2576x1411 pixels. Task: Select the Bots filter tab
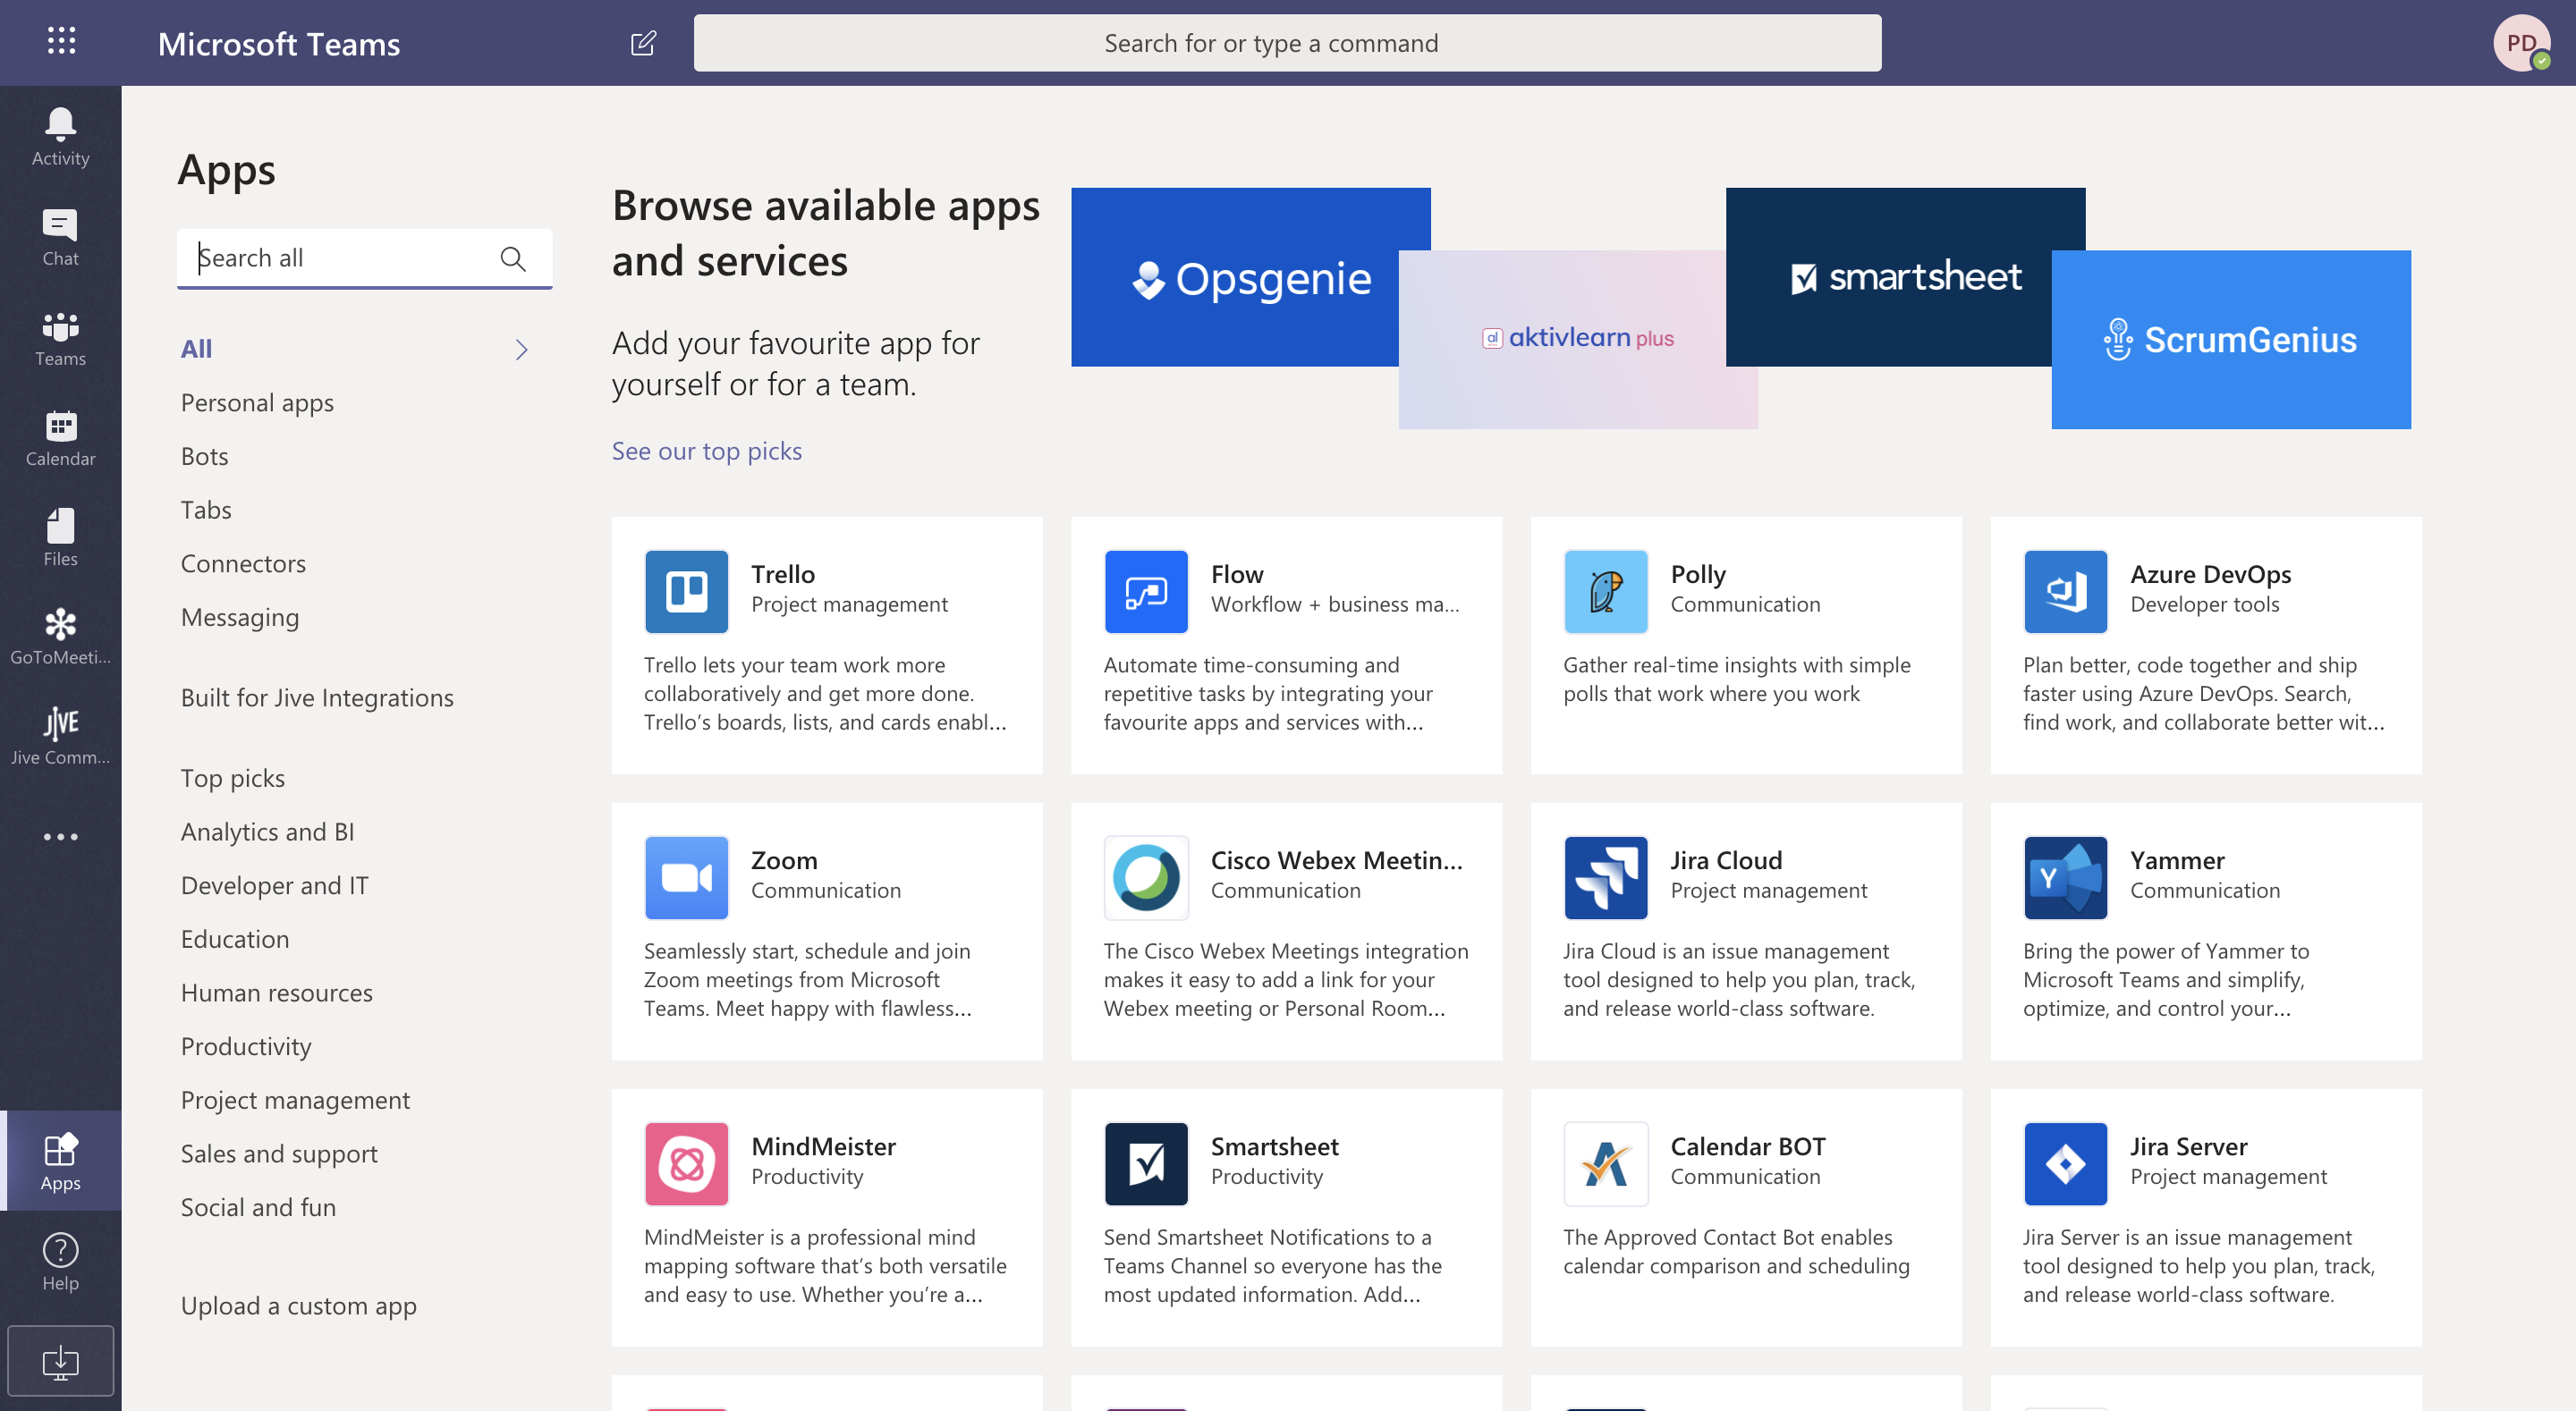point(205,453)
